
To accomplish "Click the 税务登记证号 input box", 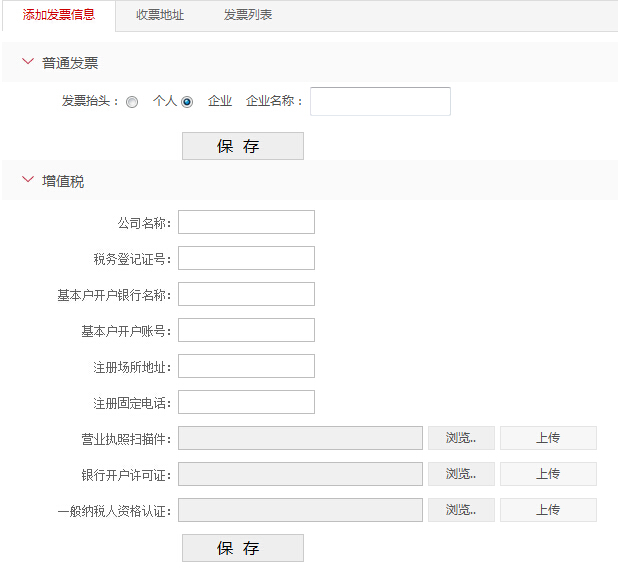I will (246, 258).
